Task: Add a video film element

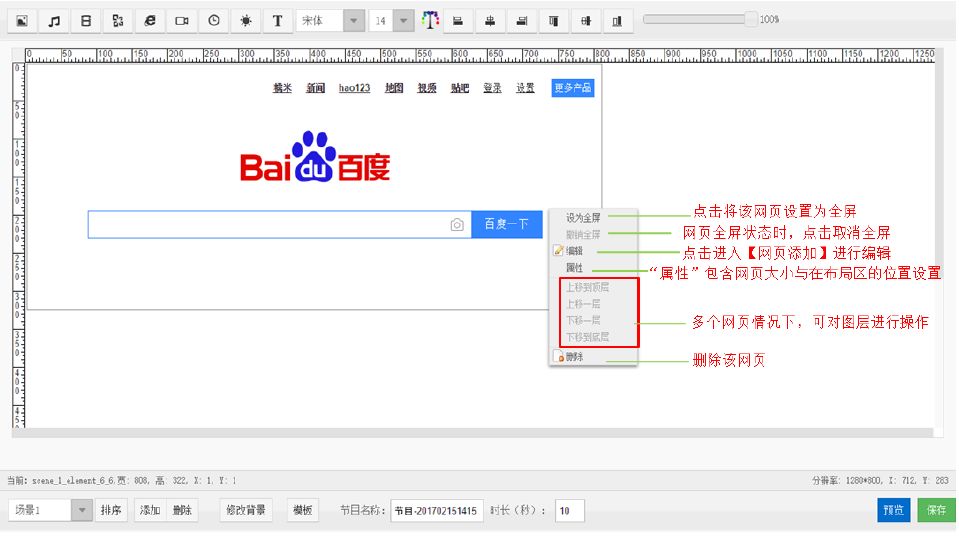Action: [86, 21]
